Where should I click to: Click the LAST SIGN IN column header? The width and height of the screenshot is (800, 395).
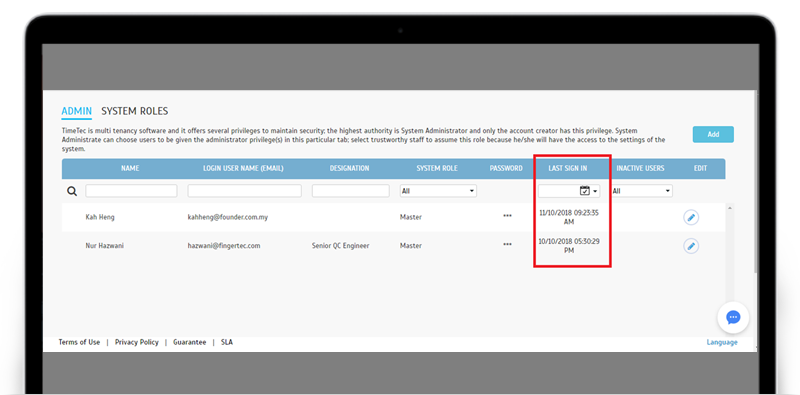pos(568,168)
